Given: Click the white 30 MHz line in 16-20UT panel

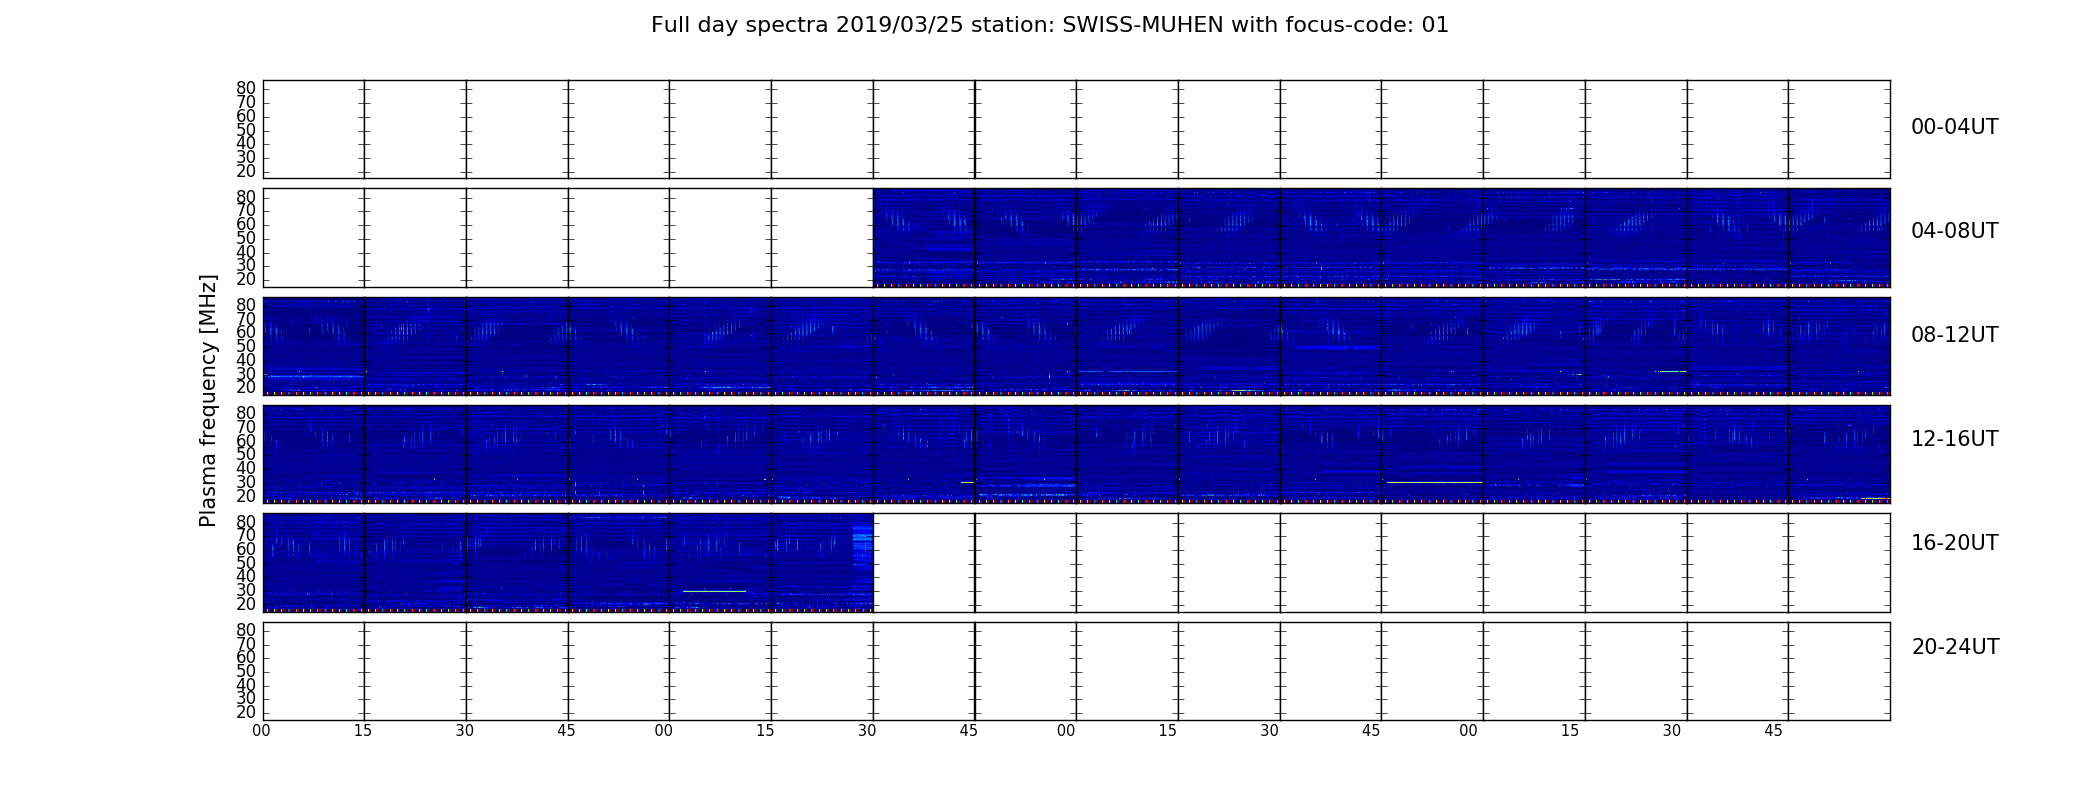Looking at the screenshot, I should coord(714,591).
